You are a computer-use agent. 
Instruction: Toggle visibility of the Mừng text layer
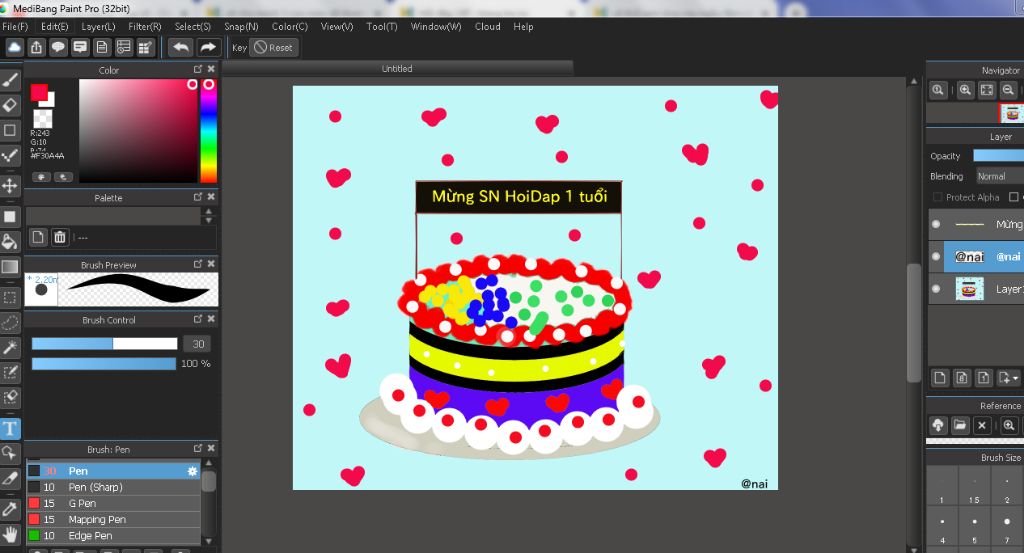[x=936, y=224]
